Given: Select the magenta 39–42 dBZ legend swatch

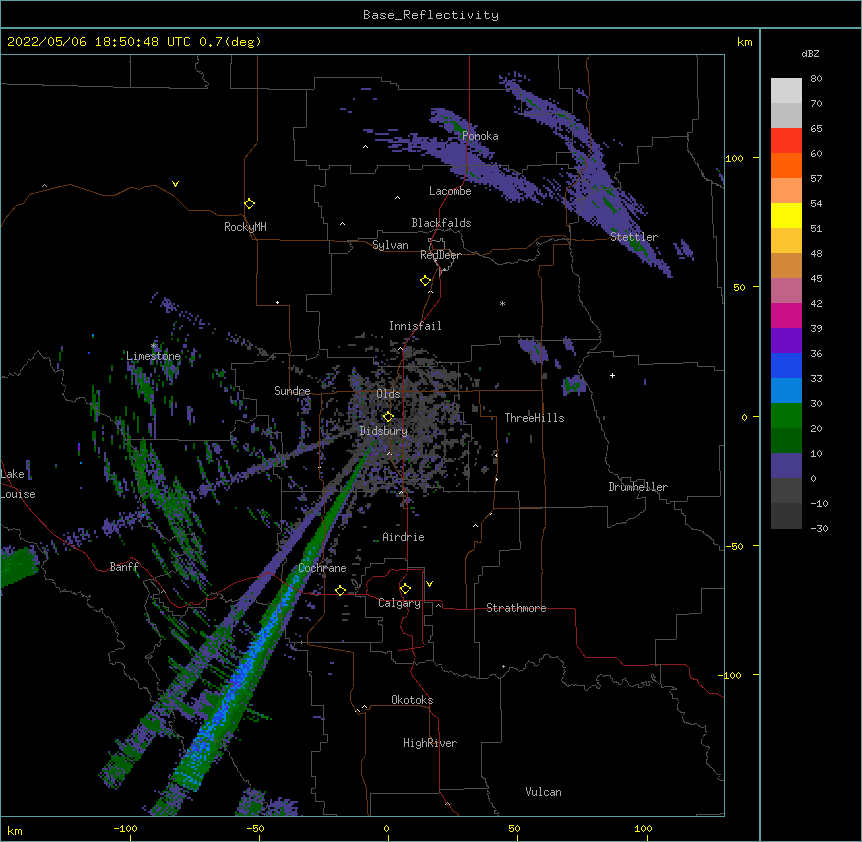Looking at the screenshot, I should pyautogui.click(x=786, y=315).
